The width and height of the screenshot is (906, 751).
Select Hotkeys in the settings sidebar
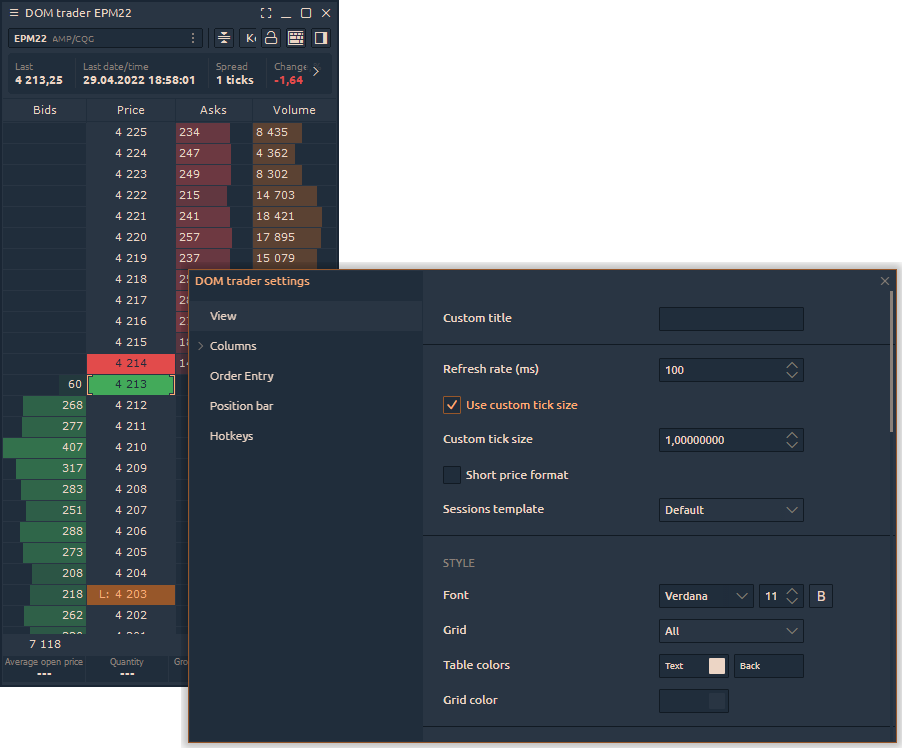pos(233,436)
